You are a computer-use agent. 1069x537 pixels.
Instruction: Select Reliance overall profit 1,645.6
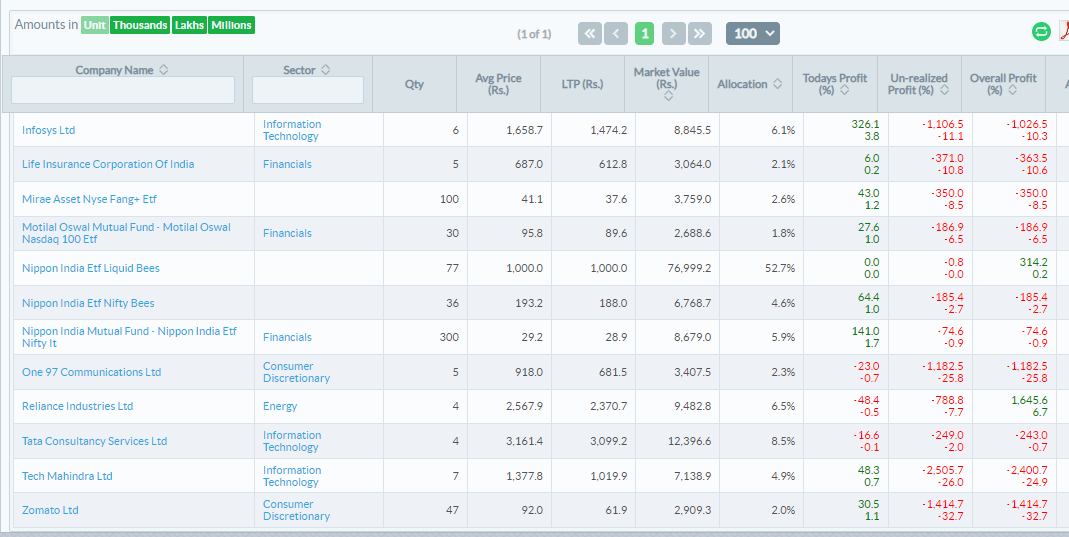coord(1030,401)
